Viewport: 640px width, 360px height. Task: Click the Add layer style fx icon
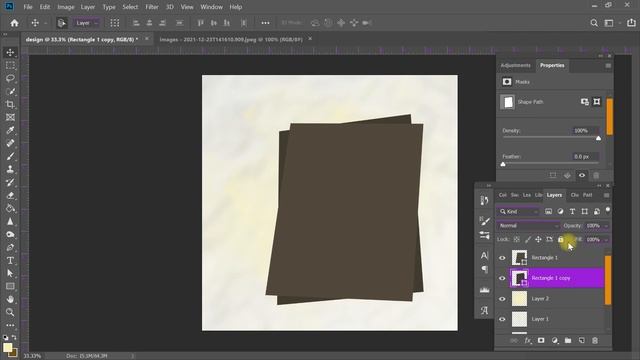528,340
